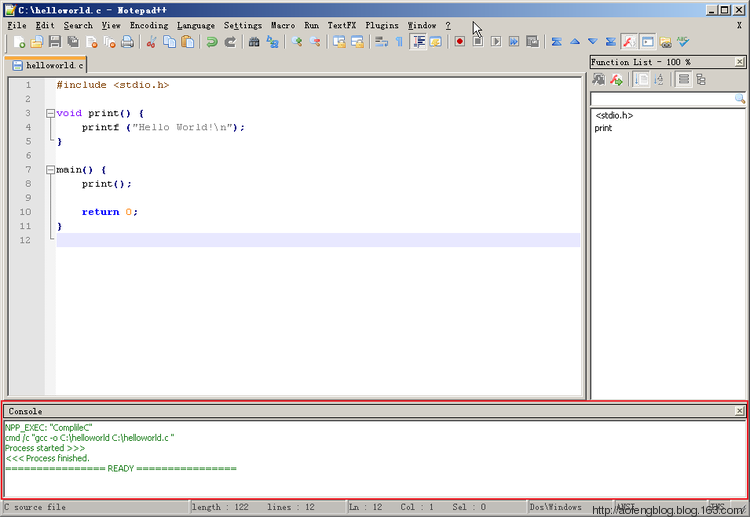Close the Console panel
This screenshot has width=750, height=517.
point(739,411)
